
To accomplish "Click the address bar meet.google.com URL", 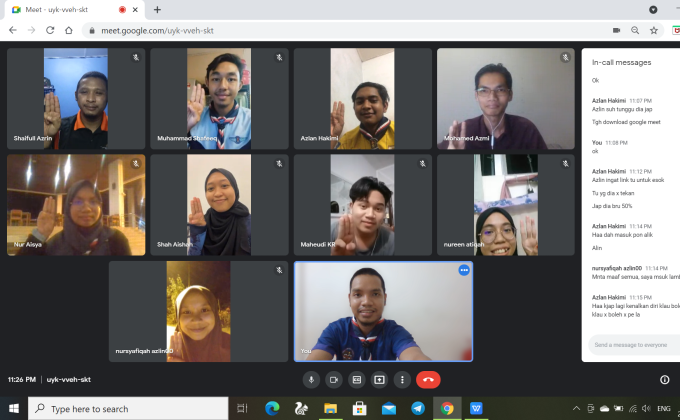I will click(x=157, y=31).
